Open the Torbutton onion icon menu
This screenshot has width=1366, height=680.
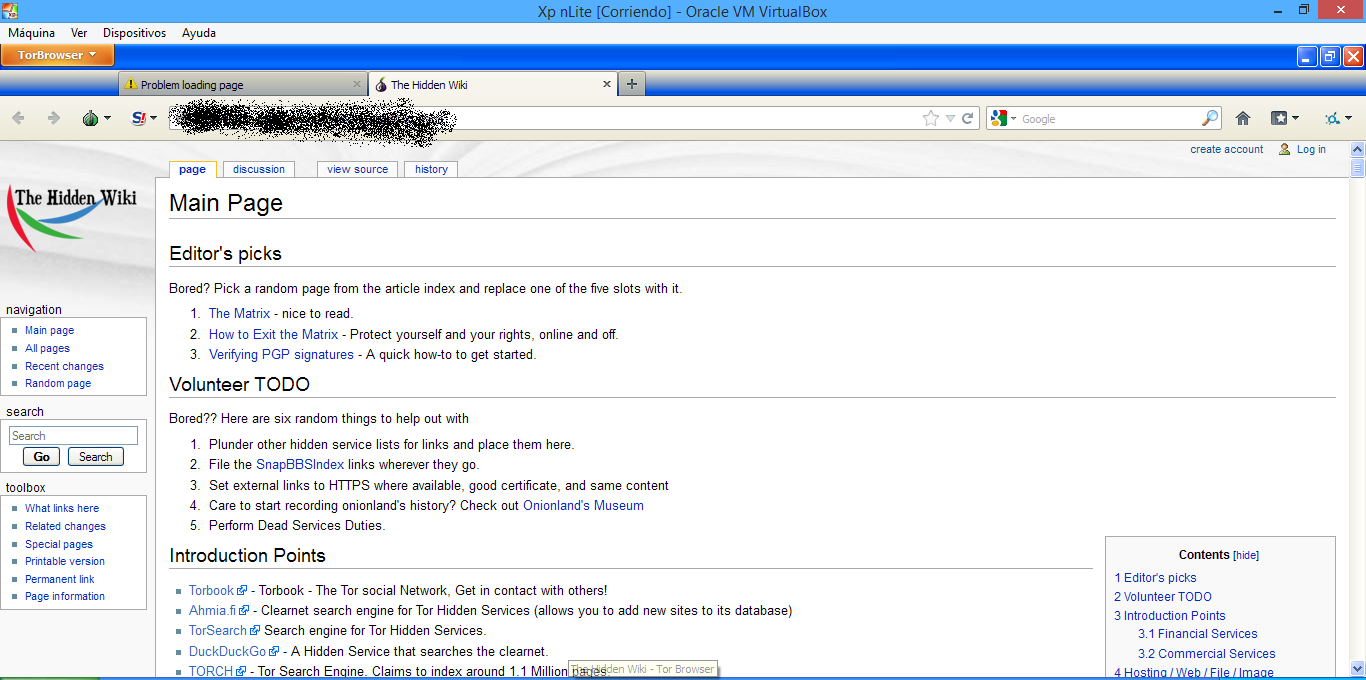[96, 118]
